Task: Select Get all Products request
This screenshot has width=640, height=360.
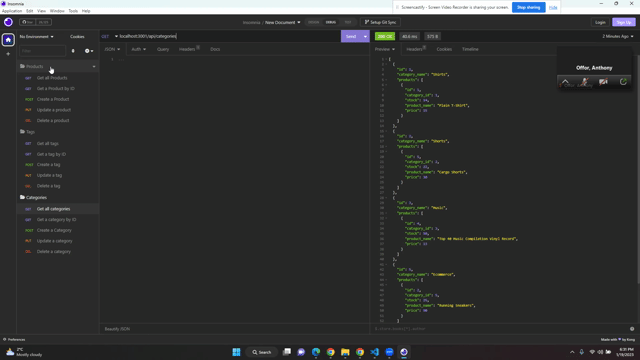Action: [x=52, y=78]
